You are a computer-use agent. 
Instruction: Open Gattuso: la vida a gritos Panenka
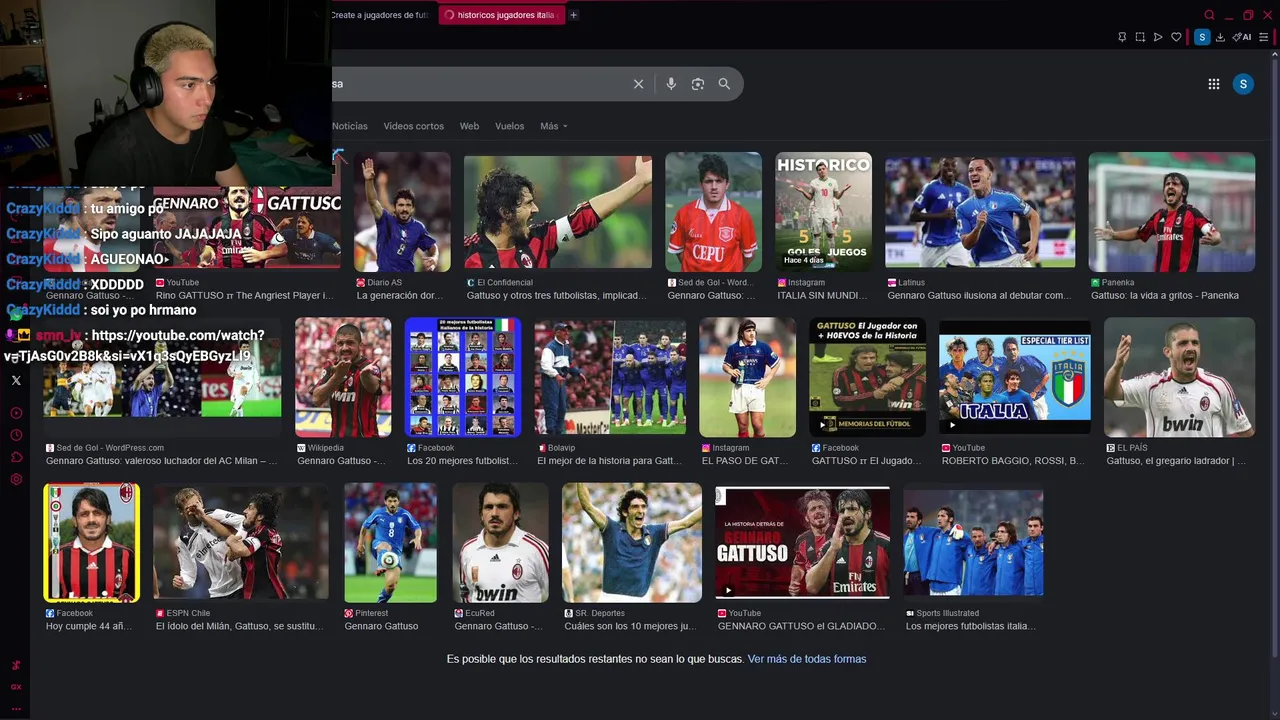(x=1165, y=295)
